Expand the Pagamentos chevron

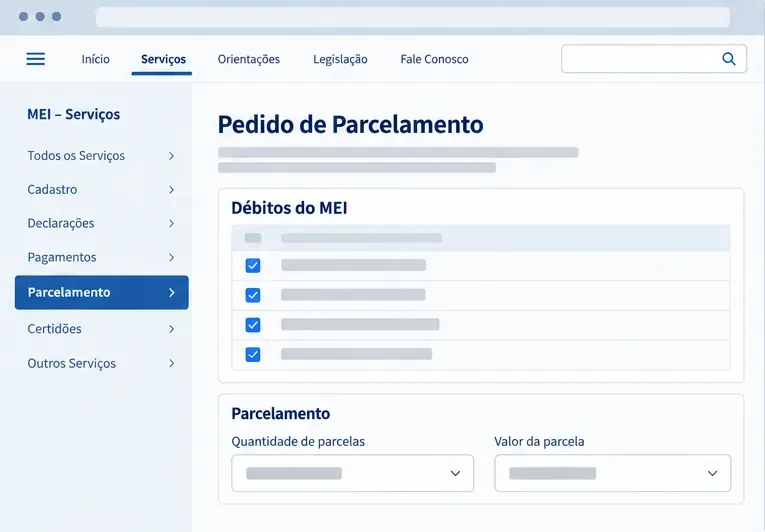pos(171,257)
